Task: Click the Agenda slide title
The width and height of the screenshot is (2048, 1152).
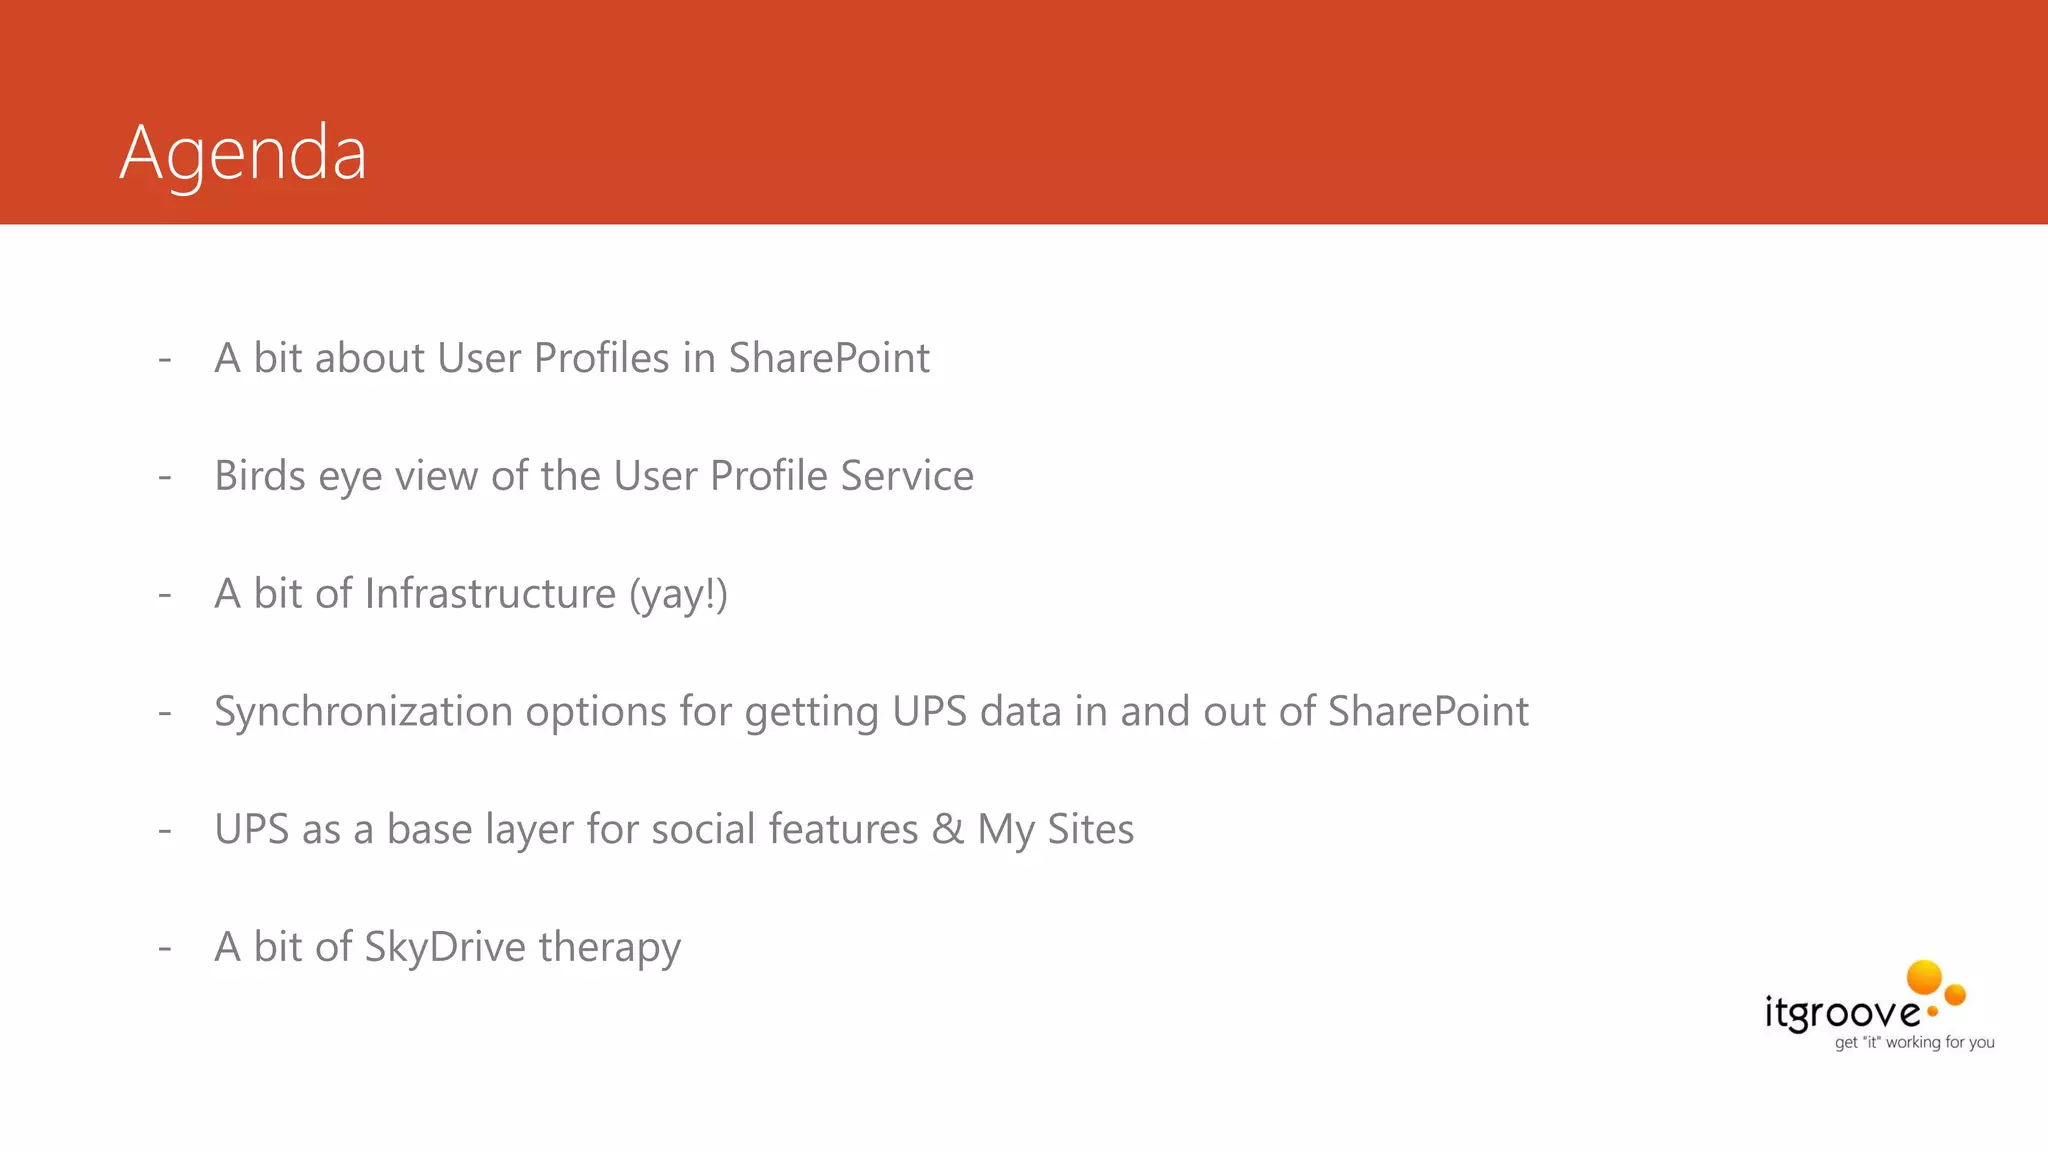Action: coord(243,153)
